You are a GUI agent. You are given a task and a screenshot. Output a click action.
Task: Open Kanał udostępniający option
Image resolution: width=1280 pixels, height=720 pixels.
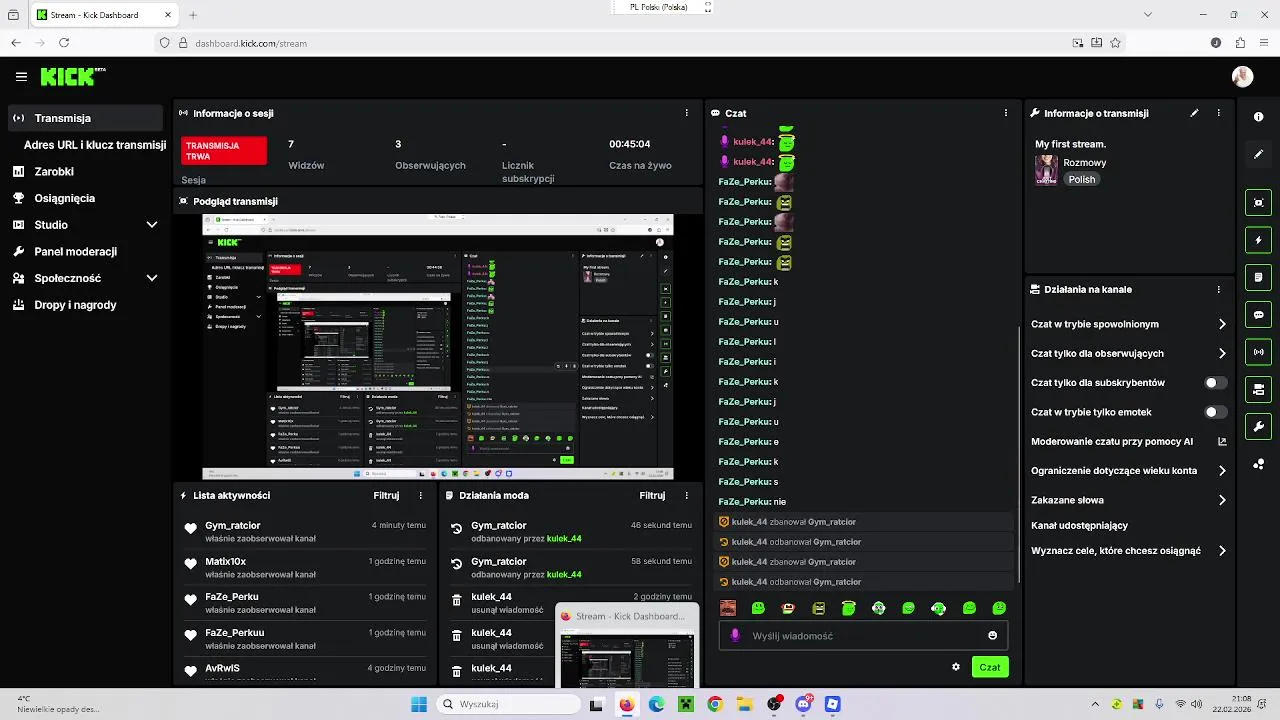[x=1079, y=525]
